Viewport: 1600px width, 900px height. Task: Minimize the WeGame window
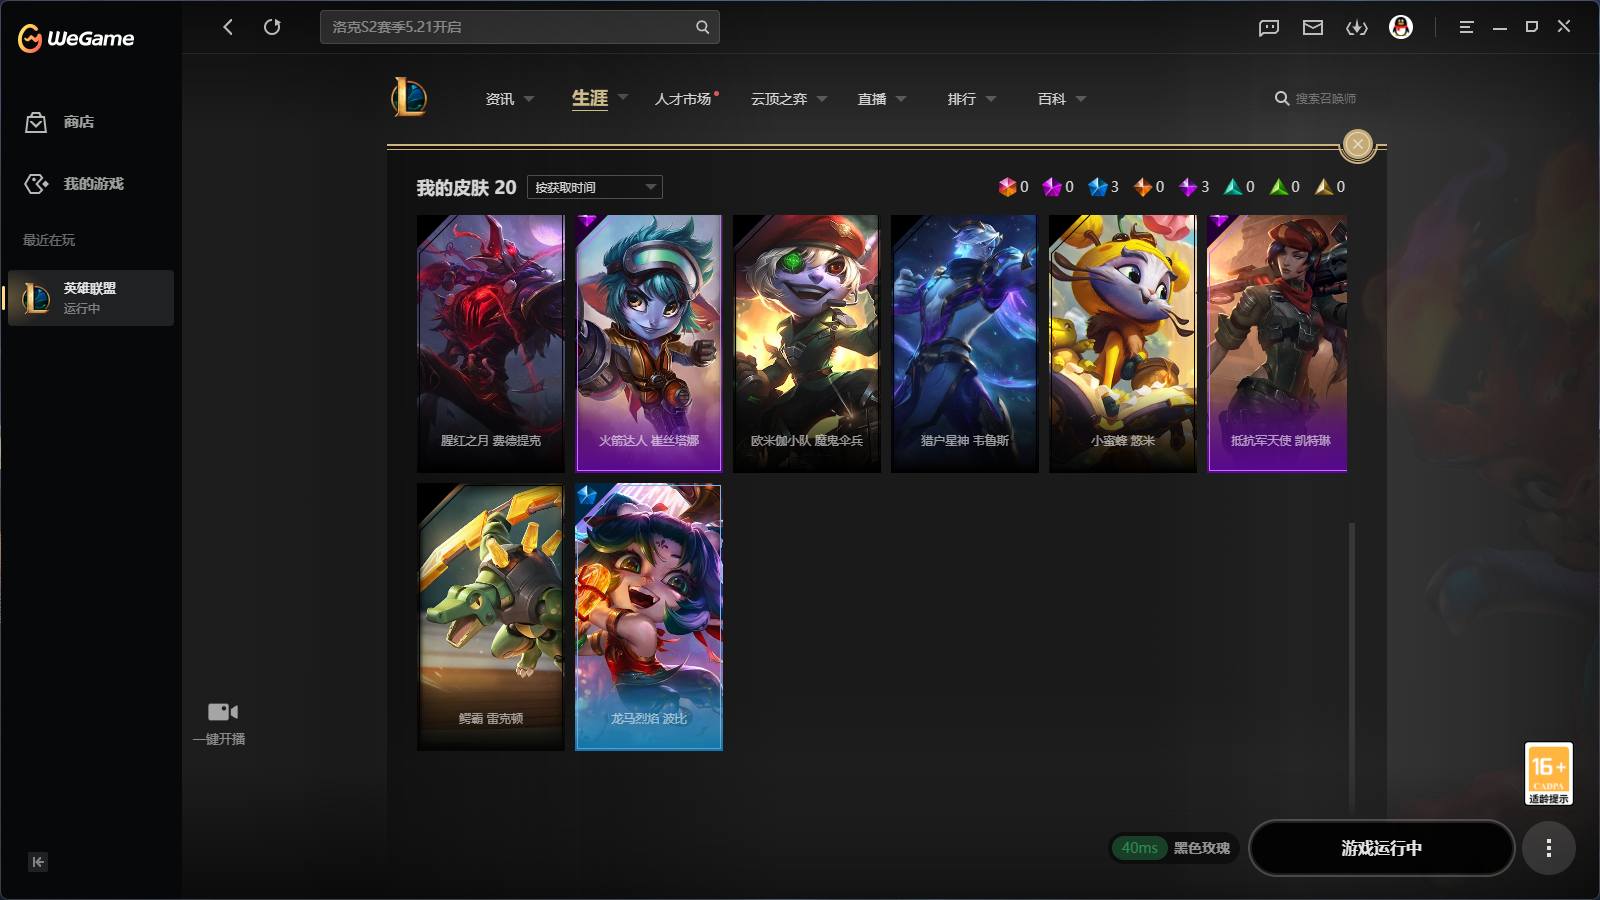(x=1500, y=28)
